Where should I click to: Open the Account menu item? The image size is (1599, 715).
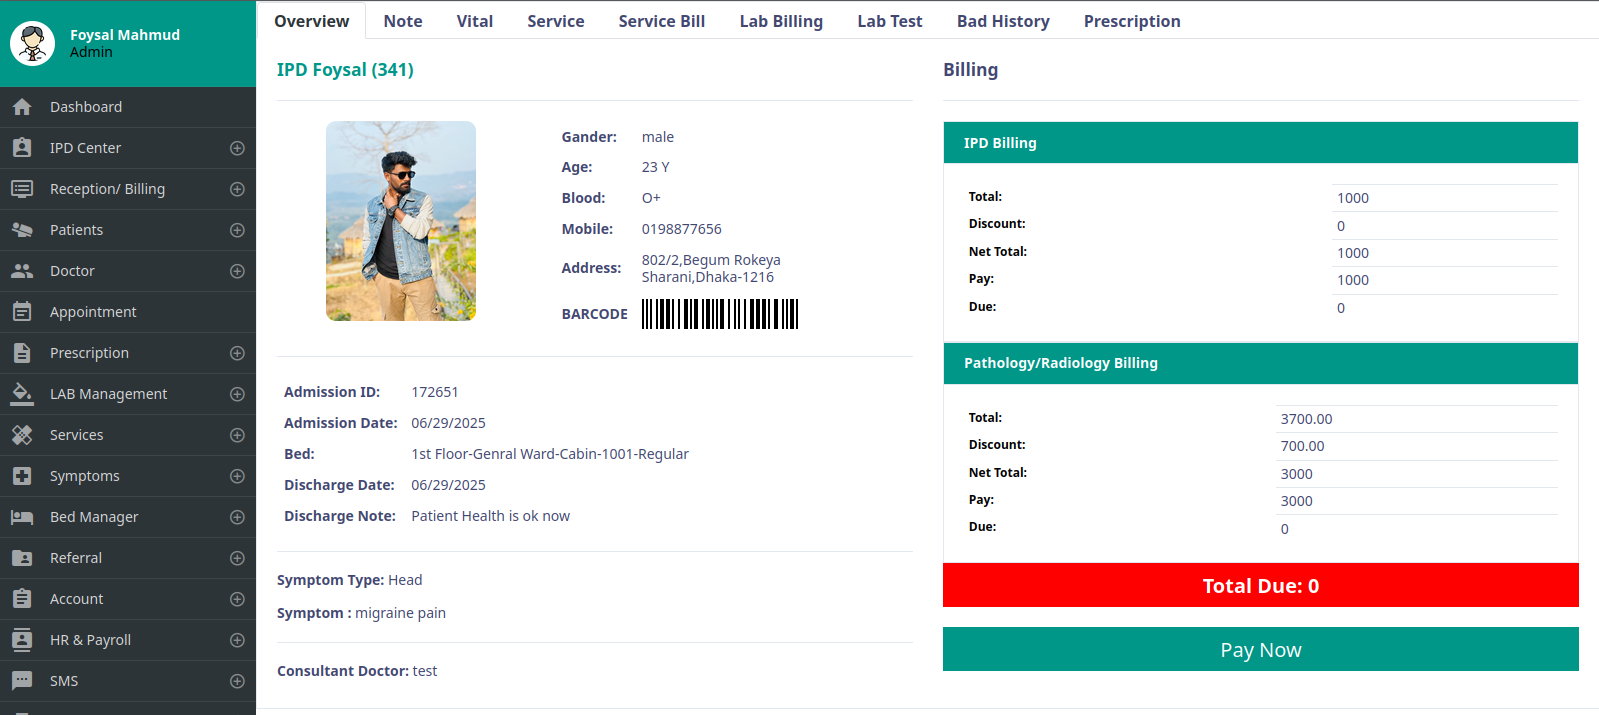[x=77, y=599]
